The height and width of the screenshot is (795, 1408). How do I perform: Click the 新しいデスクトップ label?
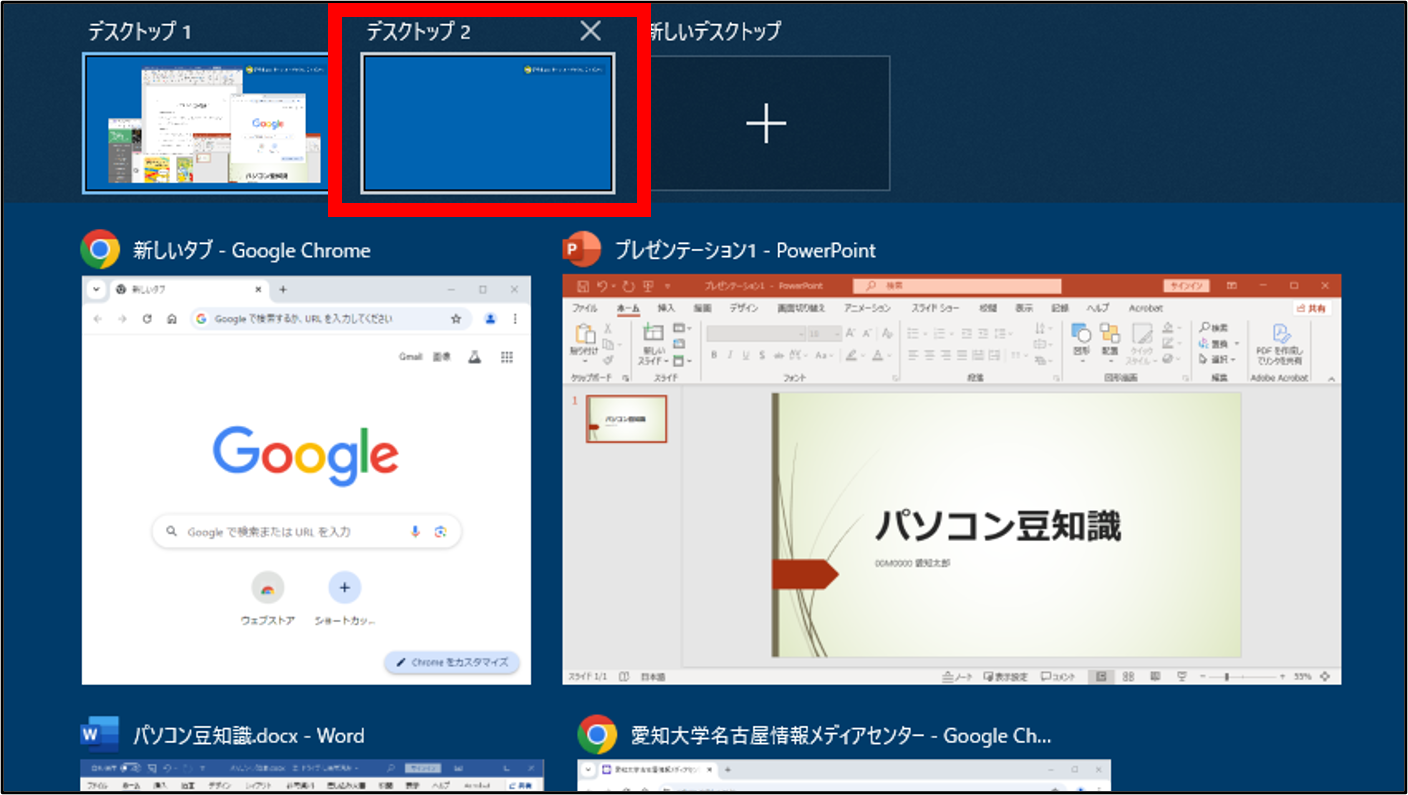point(716,32)
